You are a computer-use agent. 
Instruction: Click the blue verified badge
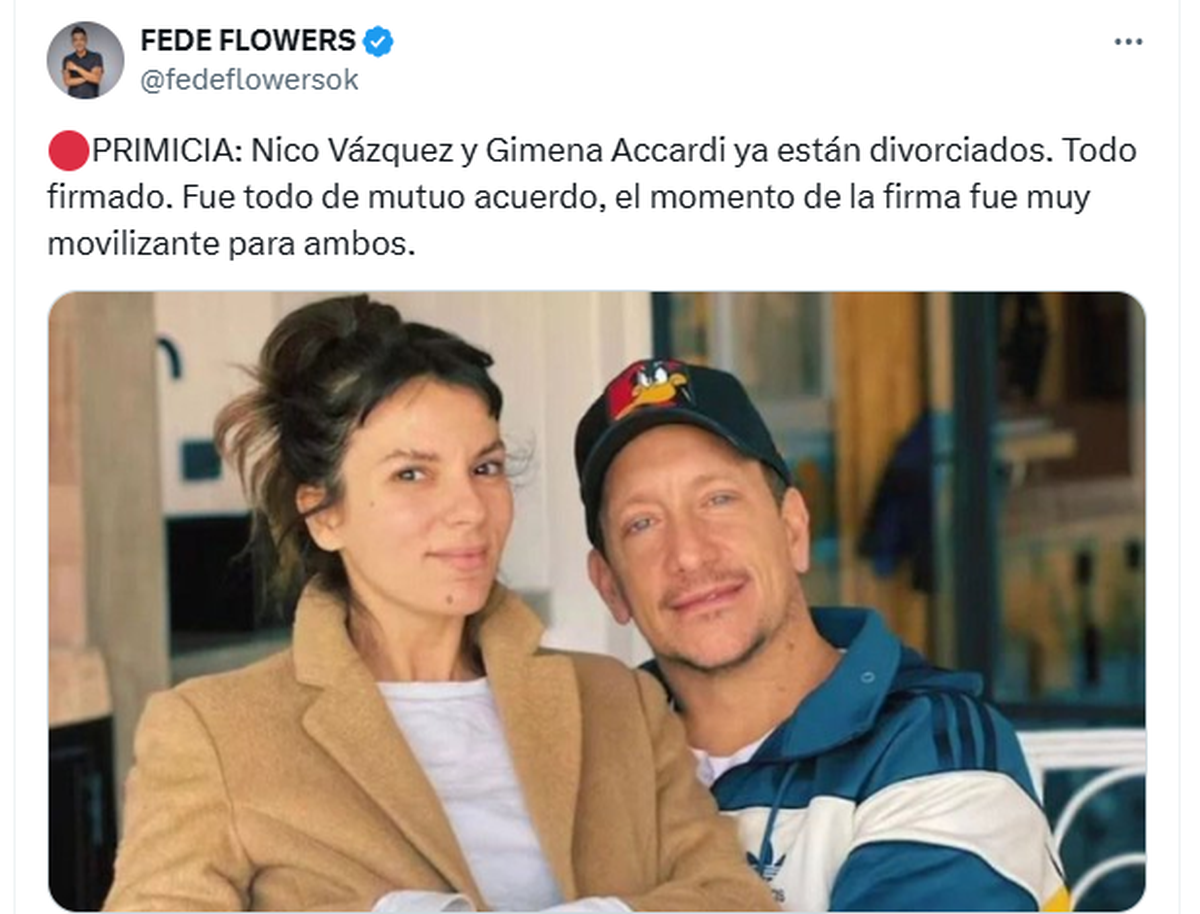378,41
